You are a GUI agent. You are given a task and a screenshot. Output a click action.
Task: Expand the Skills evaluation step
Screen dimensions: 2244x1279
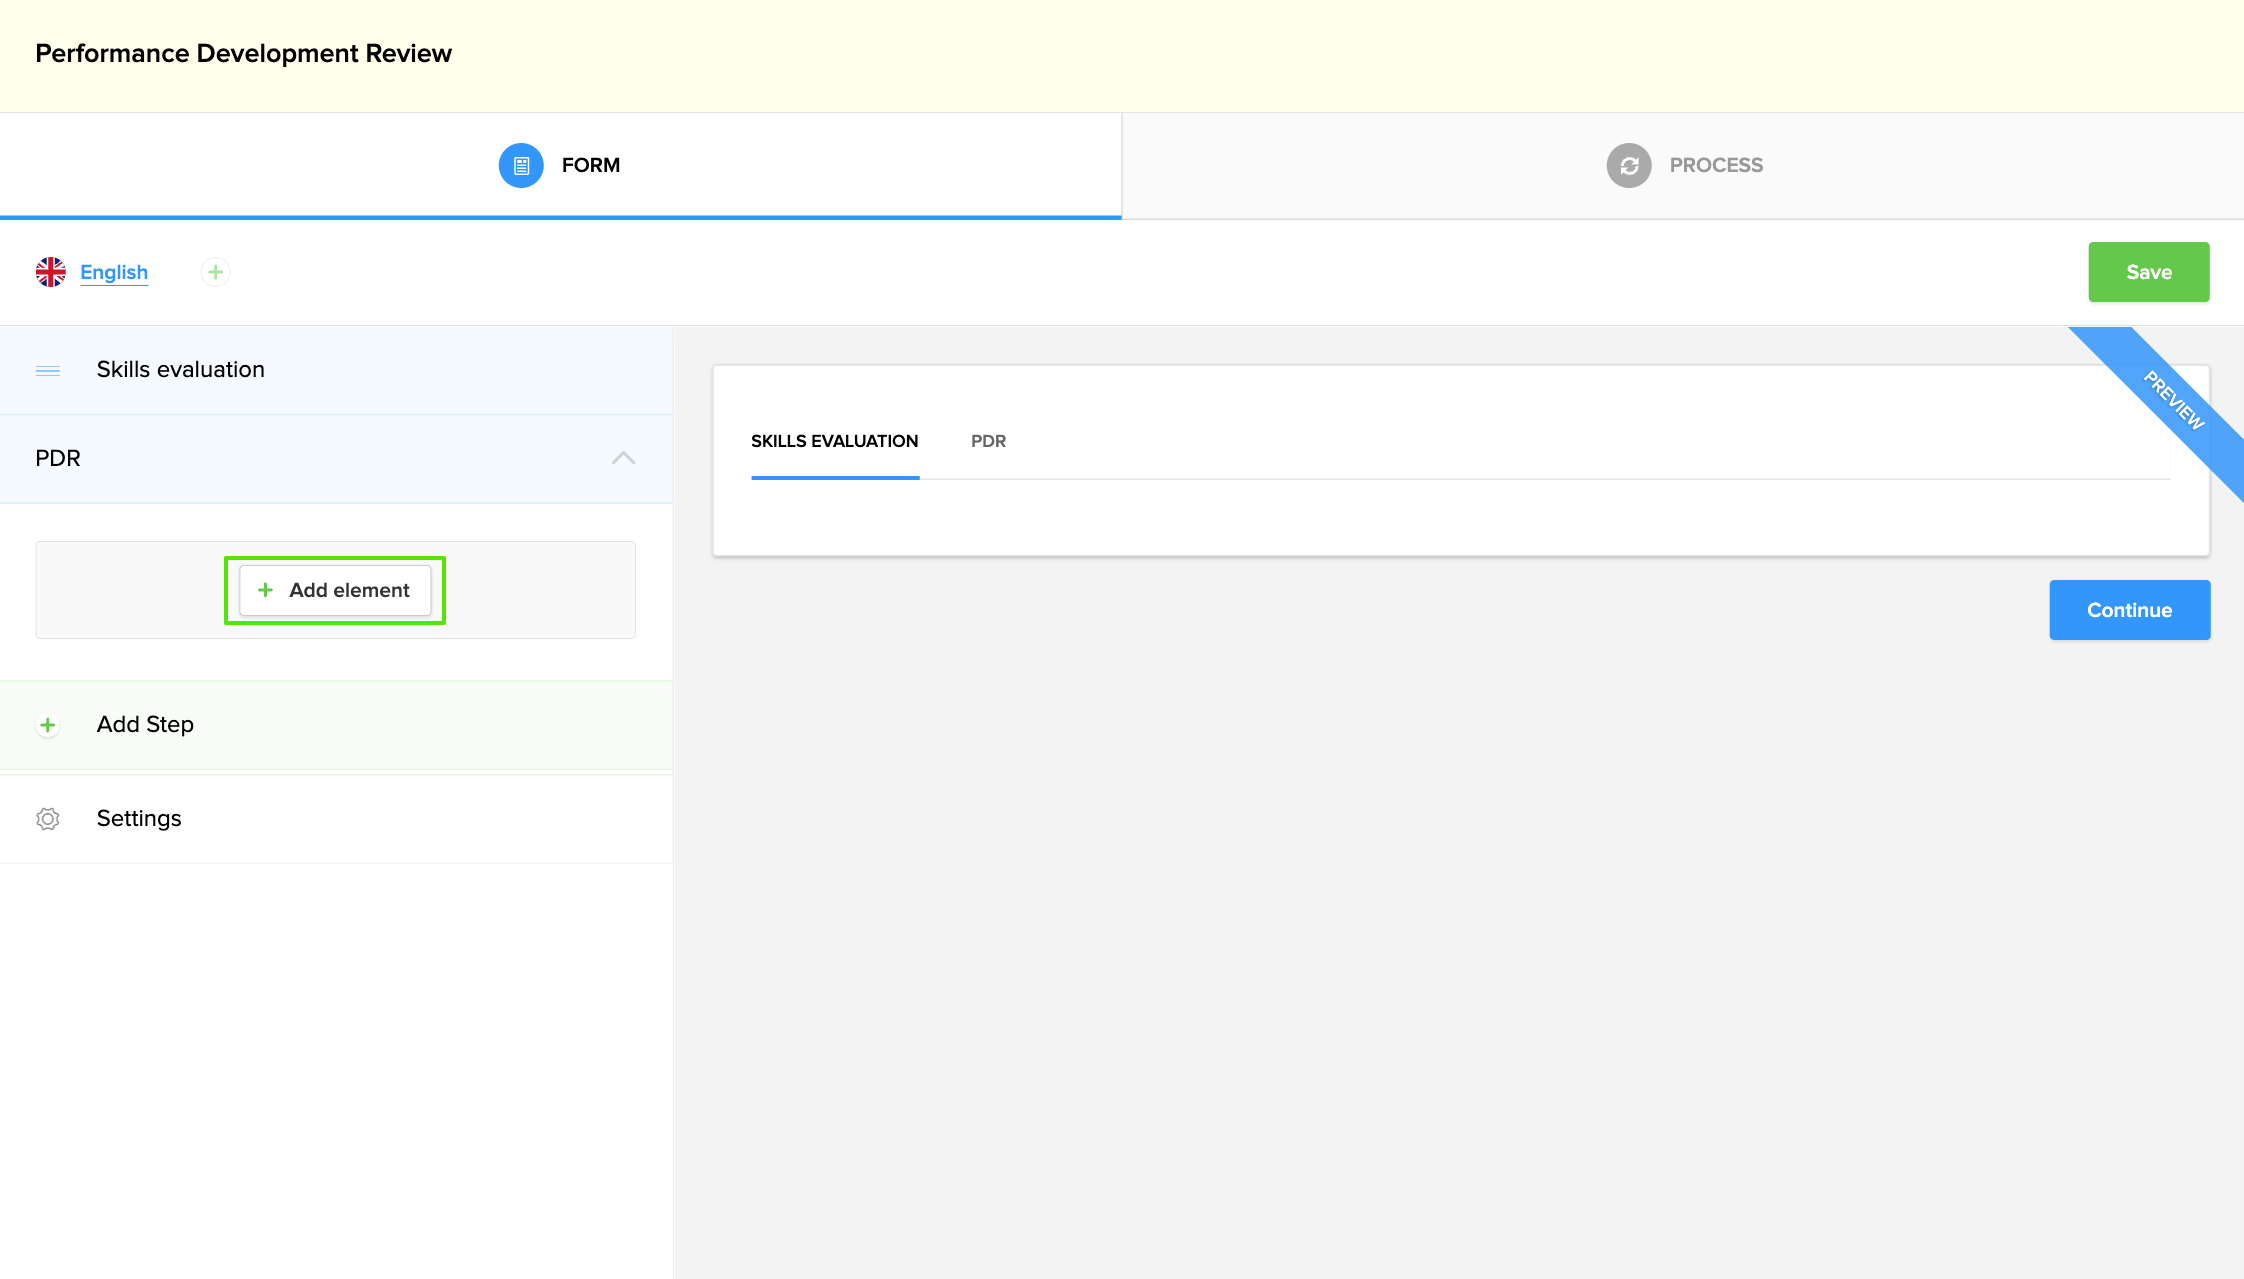(181, 370)
